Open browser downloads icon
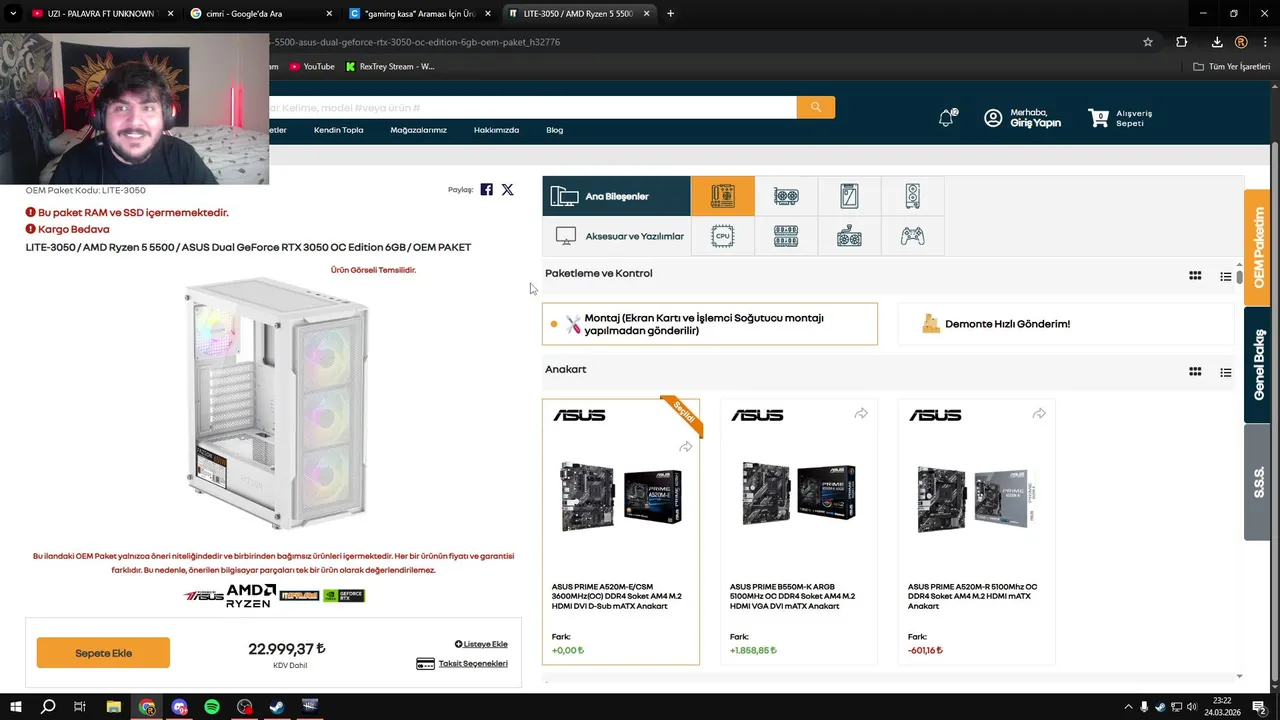This screenshot has width=1280, height=720. tap(1217, 42)
